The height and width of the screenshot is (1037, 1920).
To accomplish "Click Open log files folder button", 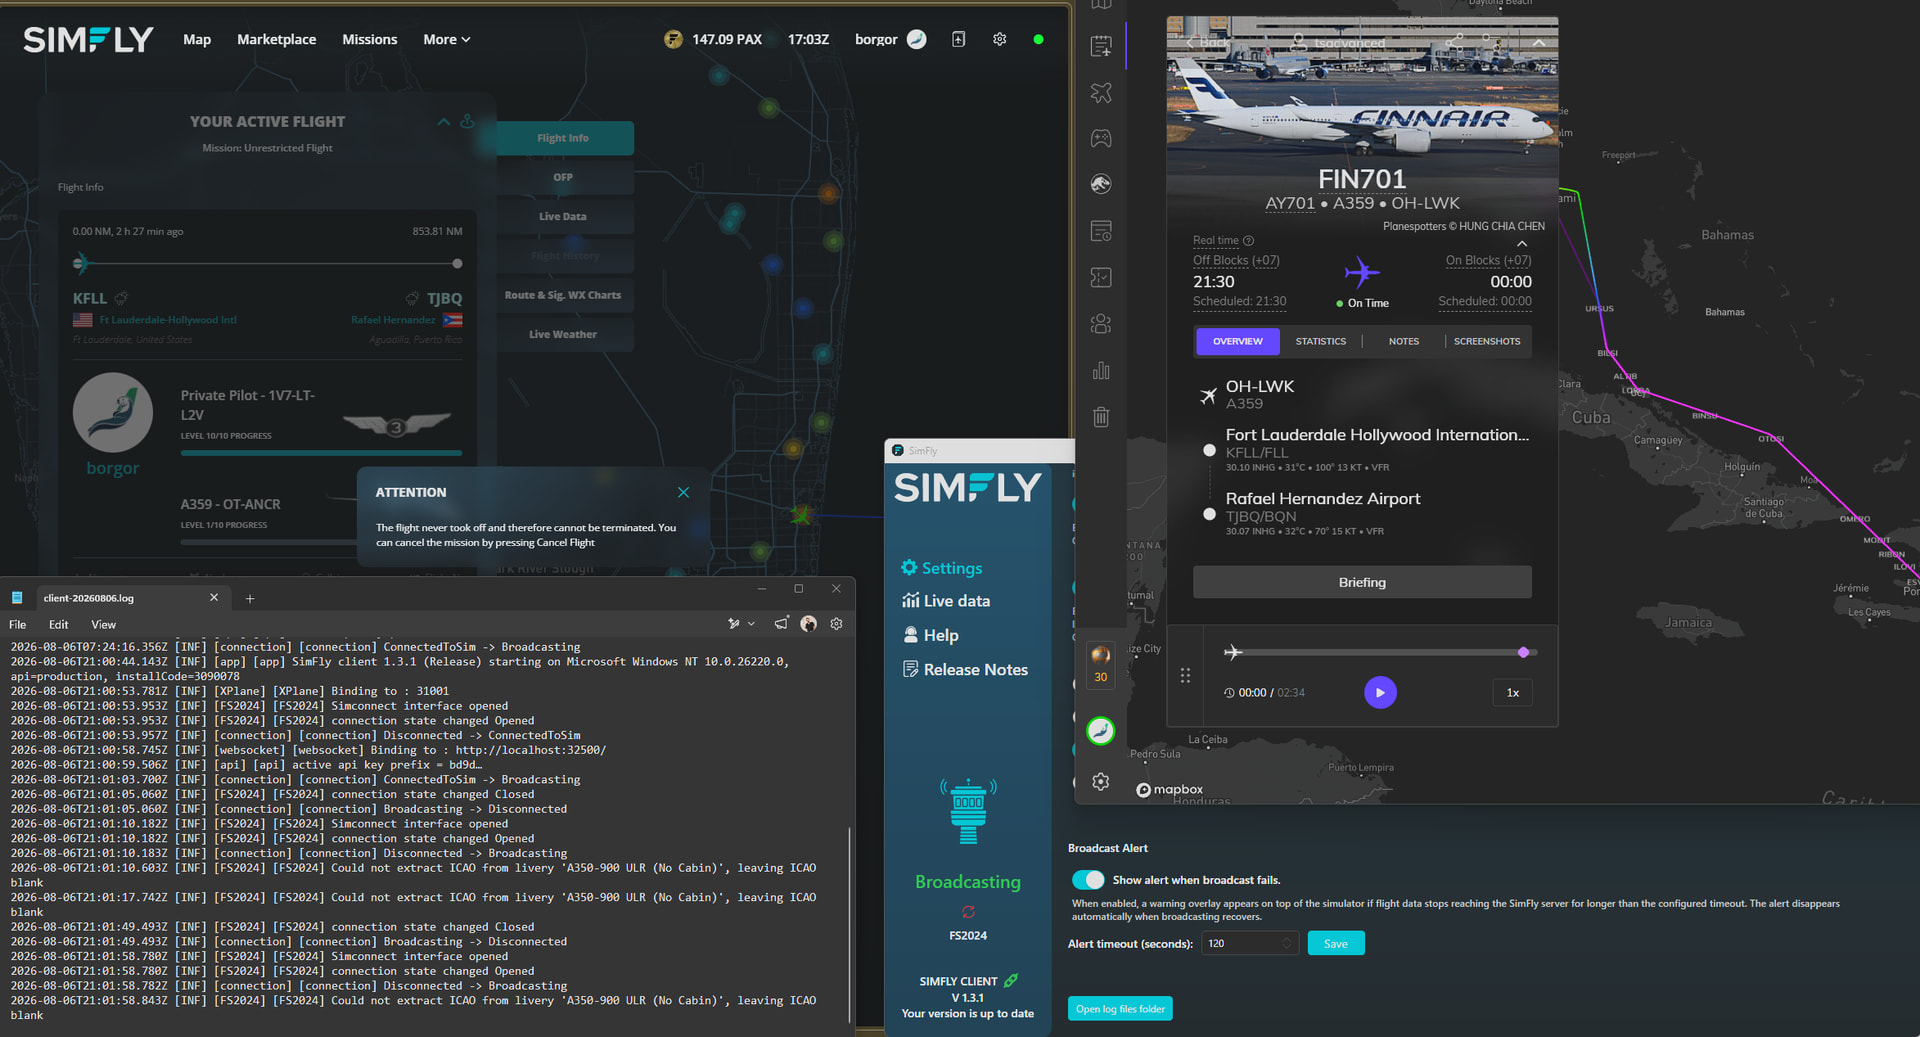I will (1120, 1009).
